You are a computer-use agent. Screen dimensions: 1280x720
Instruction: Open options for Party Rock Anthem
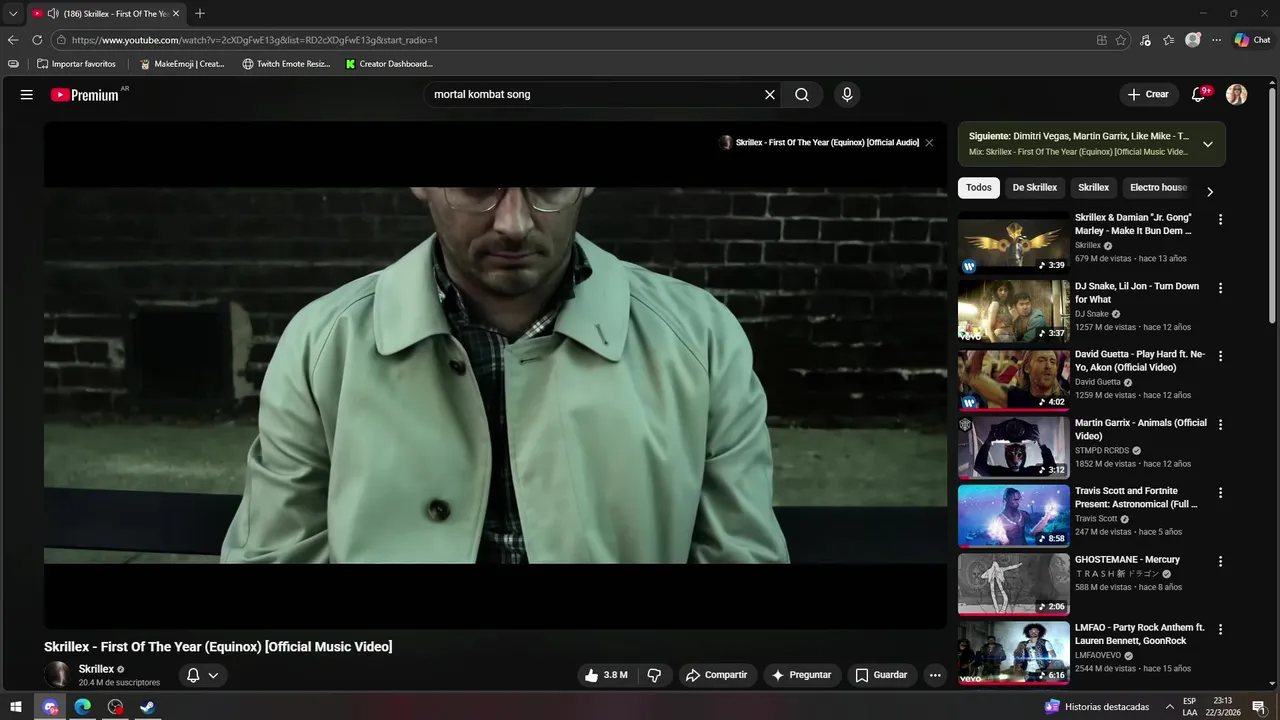1220,629
